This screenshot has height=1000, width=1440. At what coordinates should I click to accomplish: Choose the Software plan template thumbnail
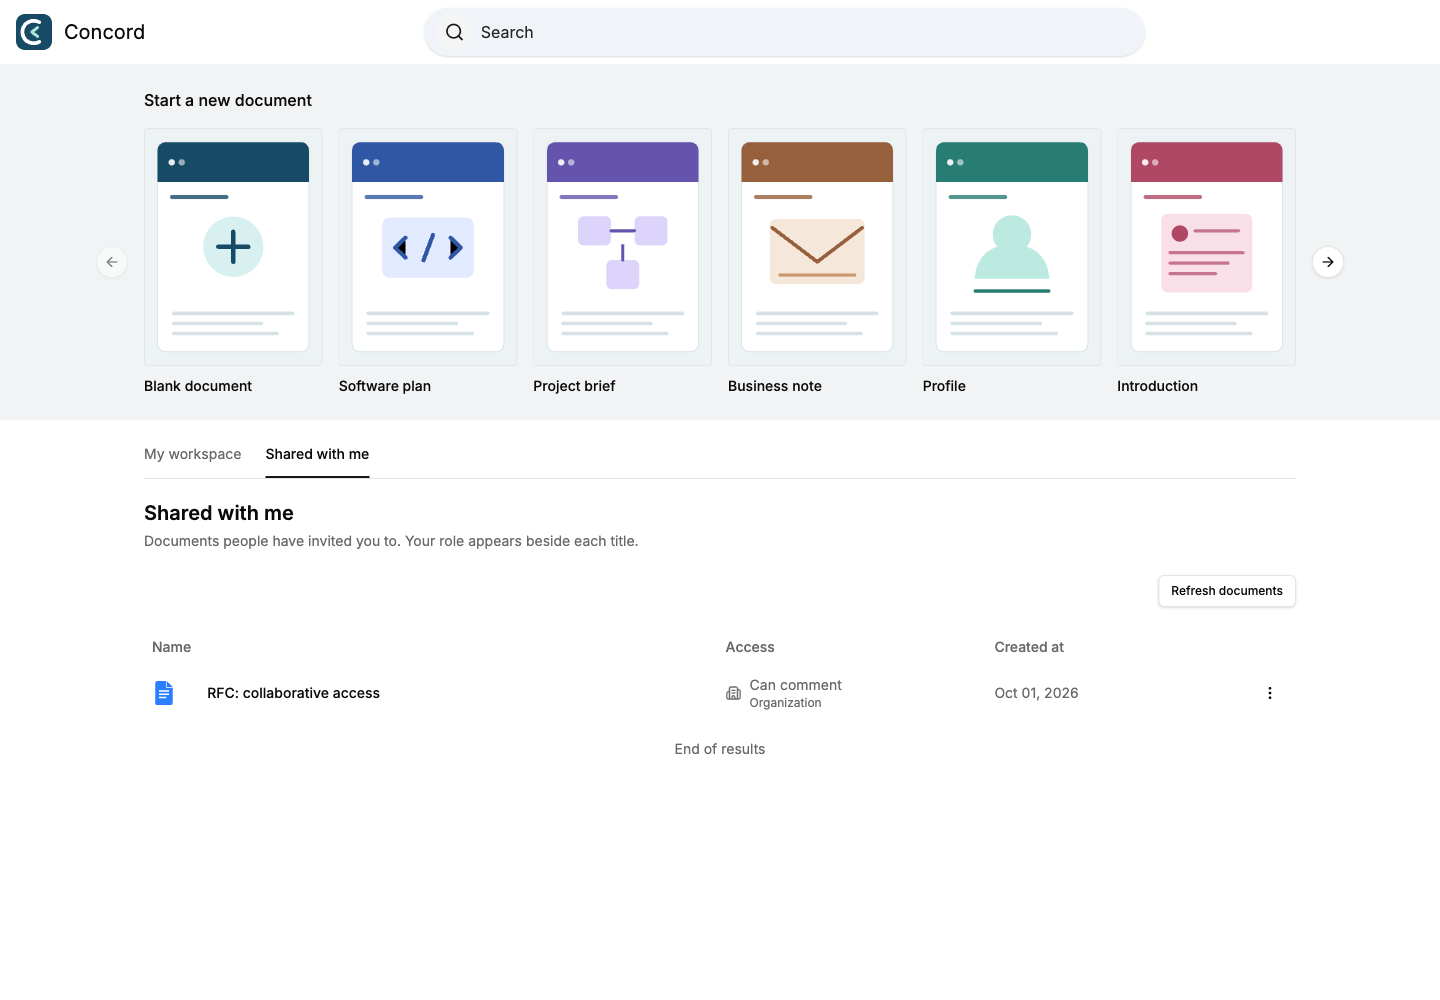(428, 247)
